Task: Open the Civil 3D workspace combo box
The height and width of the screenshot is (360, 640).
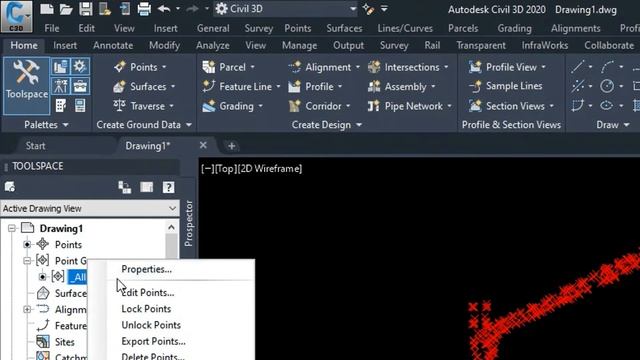Action: (x=285, y=9)
